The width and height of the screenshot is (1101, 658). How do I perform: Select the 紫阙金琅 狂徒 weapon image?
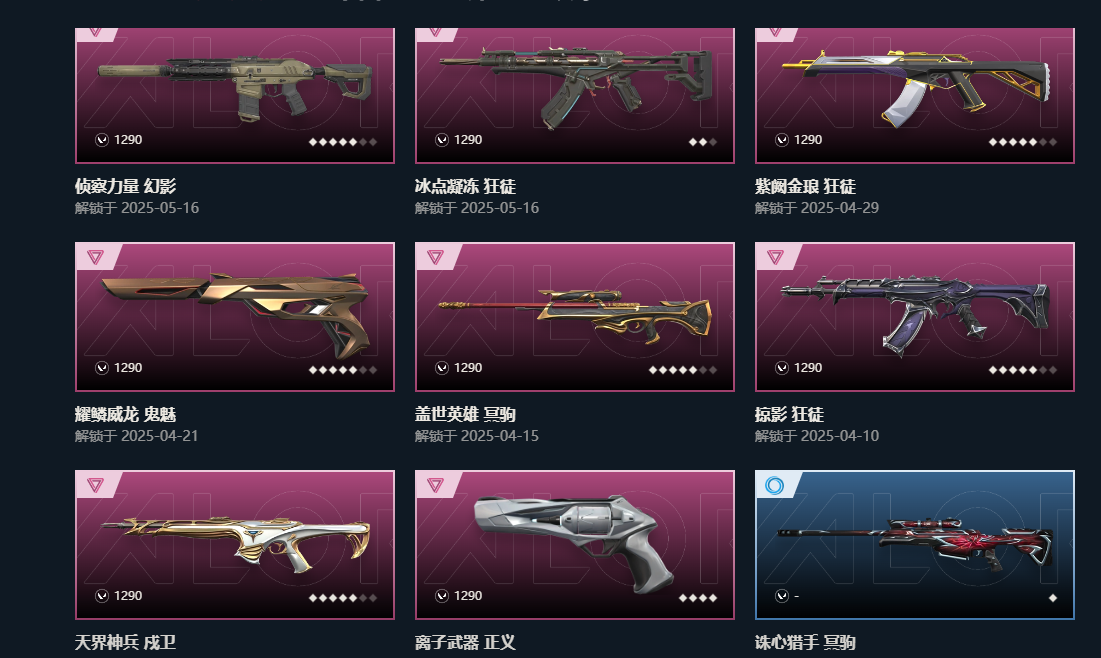914,88
